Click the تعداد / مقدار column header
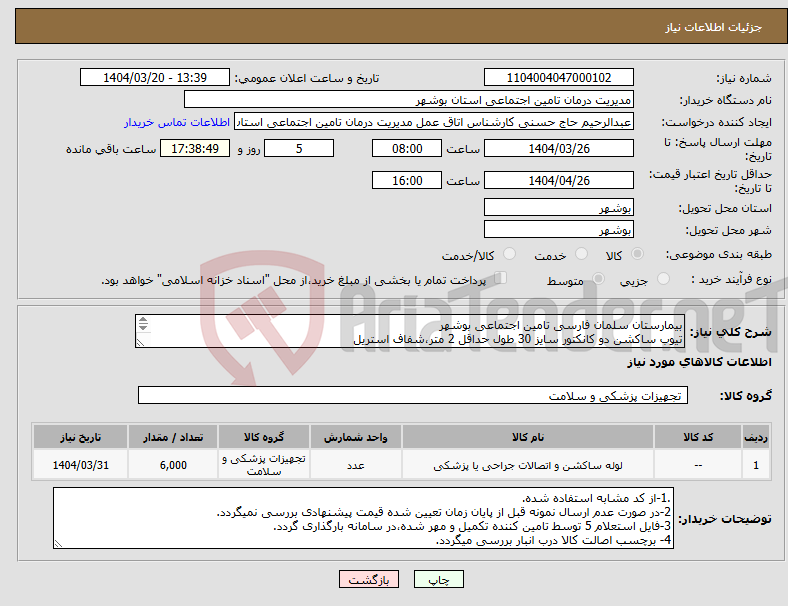 (173, 437)
